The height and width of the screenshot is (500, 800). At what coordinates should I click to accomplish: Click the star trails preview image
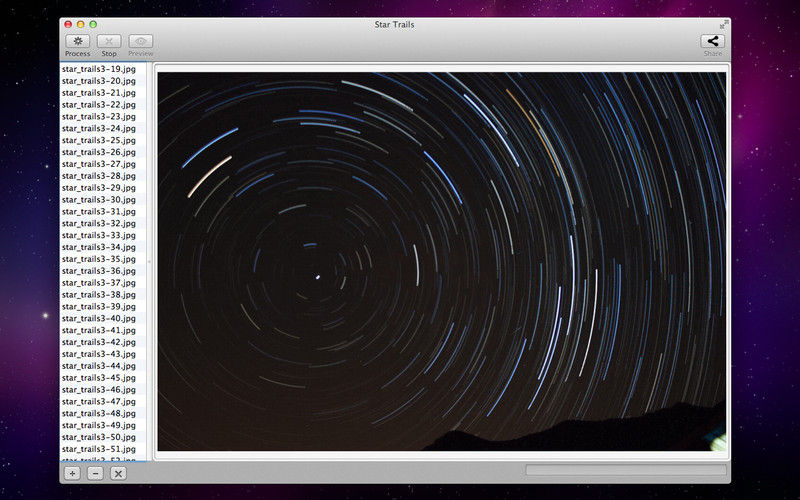click(x=442, y=261)
